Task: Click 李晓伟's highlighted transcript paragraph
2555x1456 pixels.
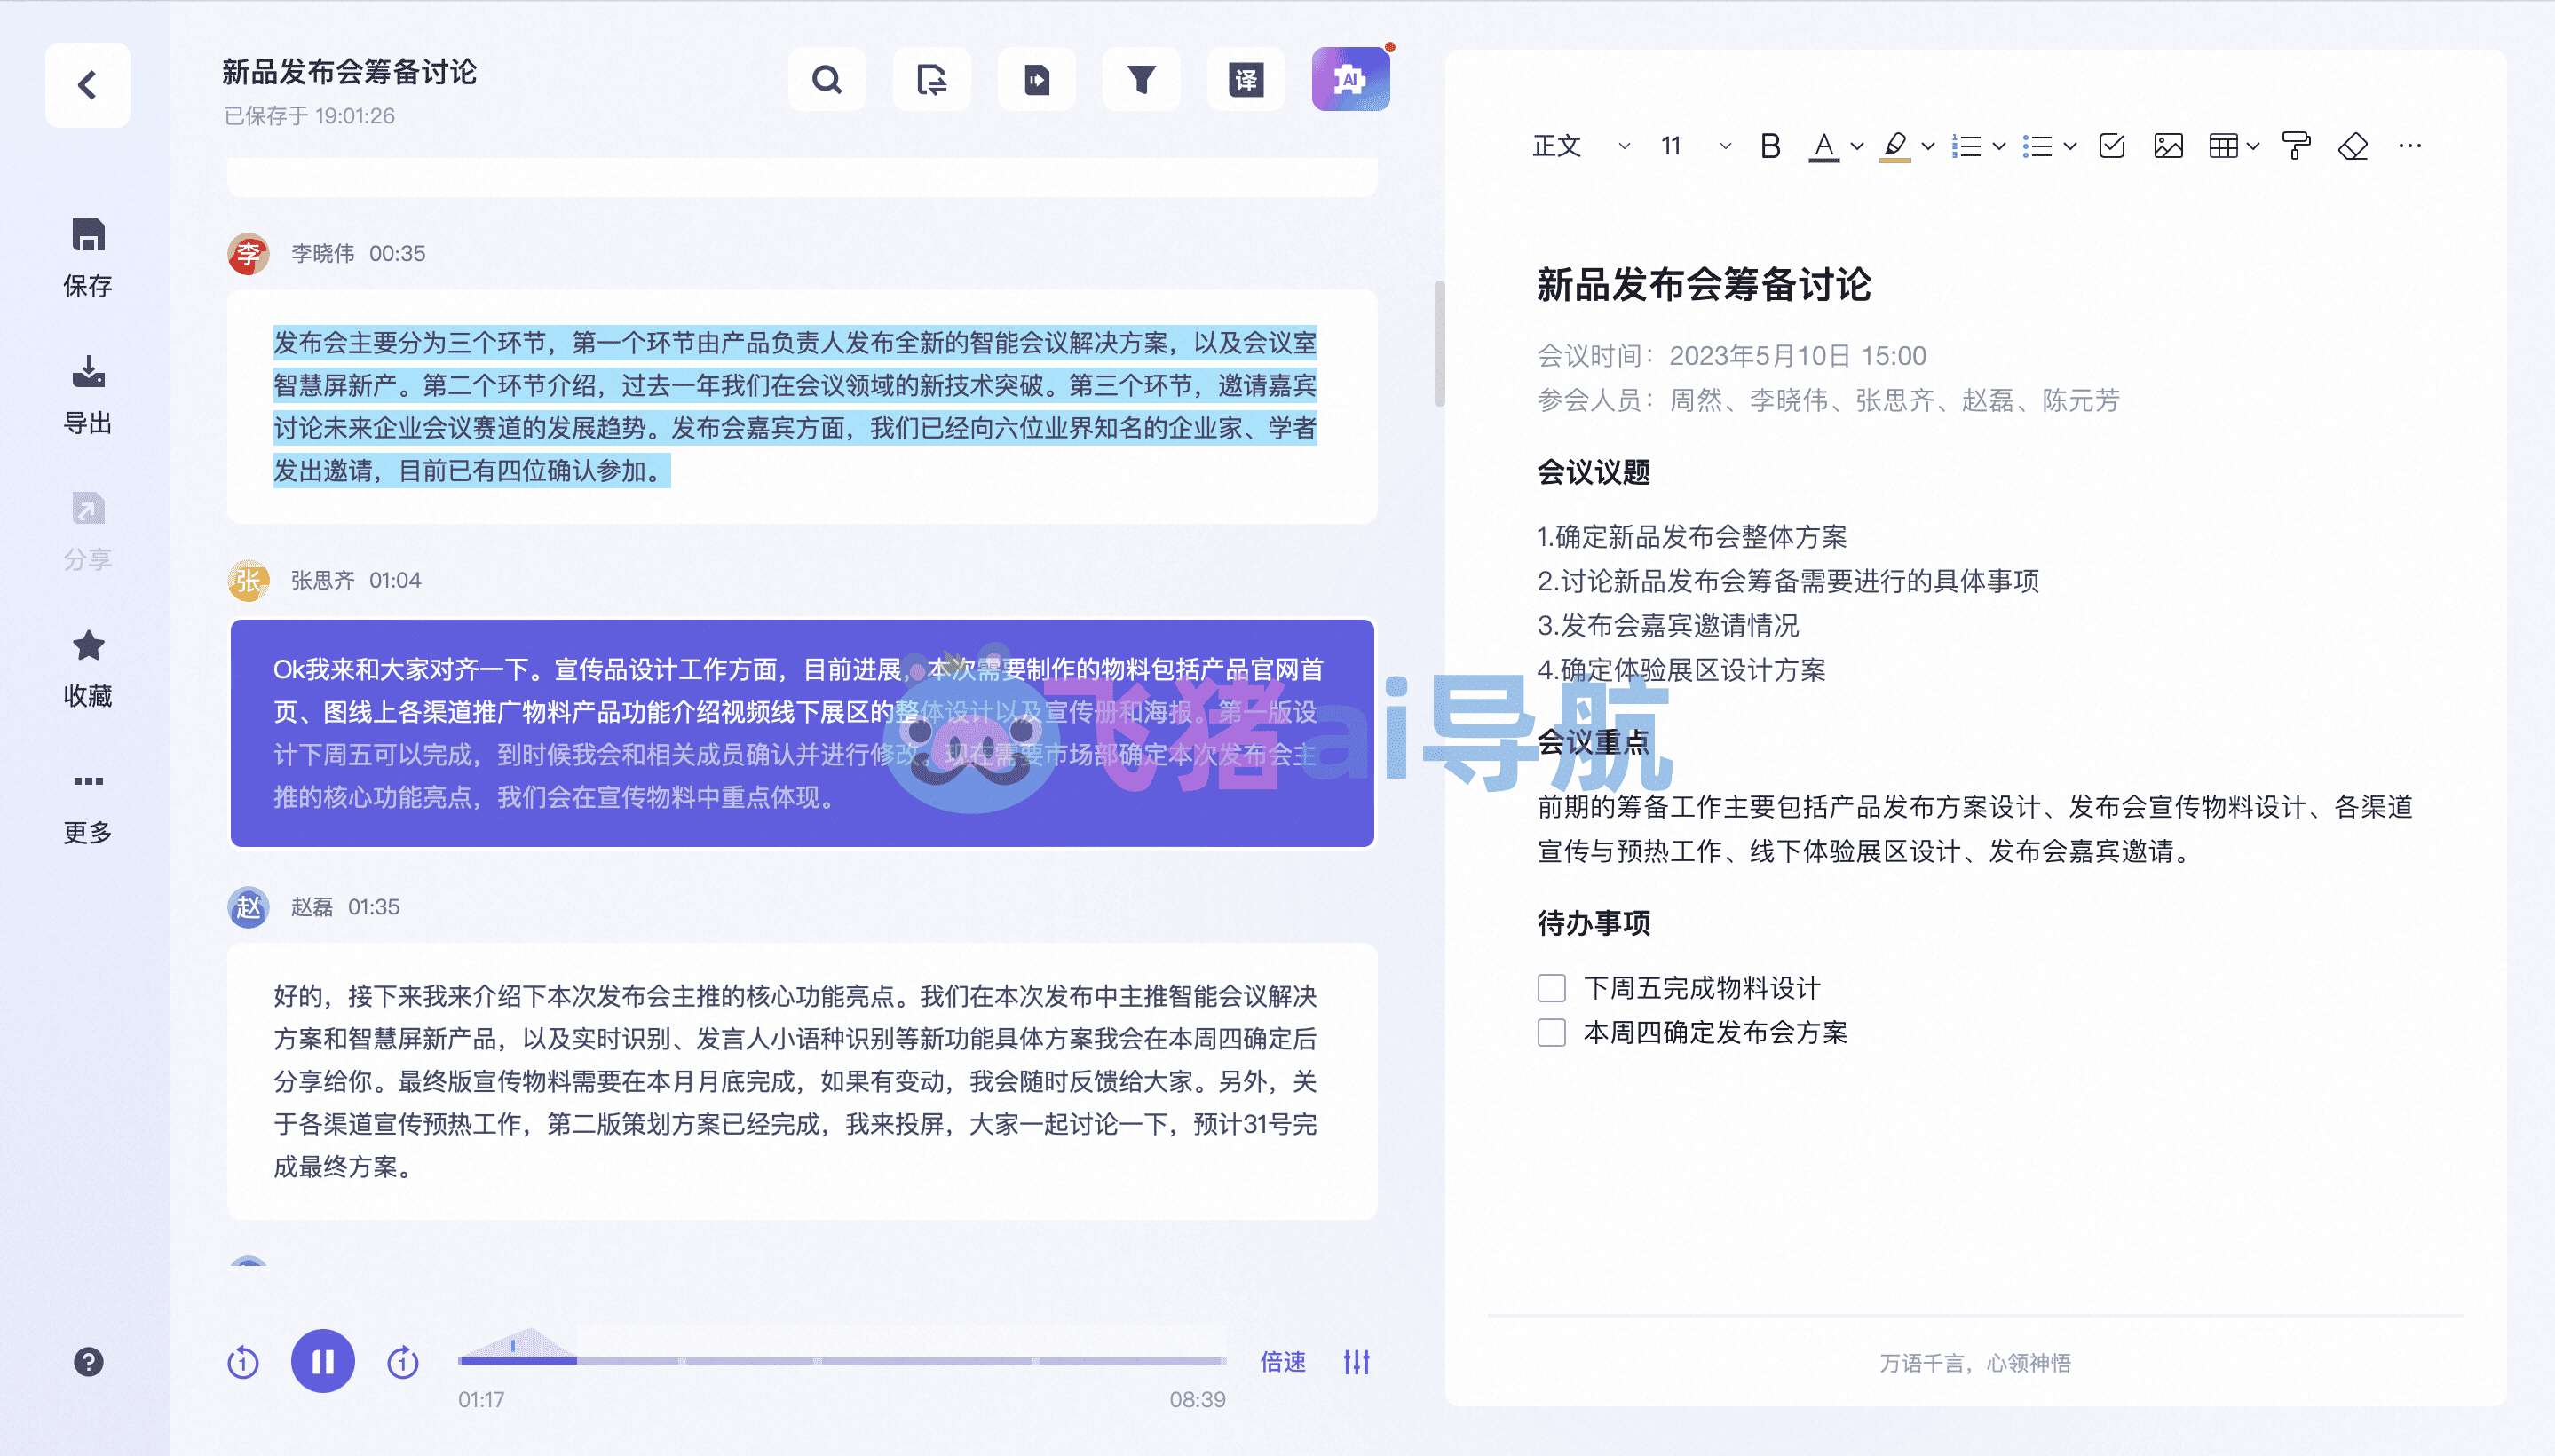Action: pos(795,407)
